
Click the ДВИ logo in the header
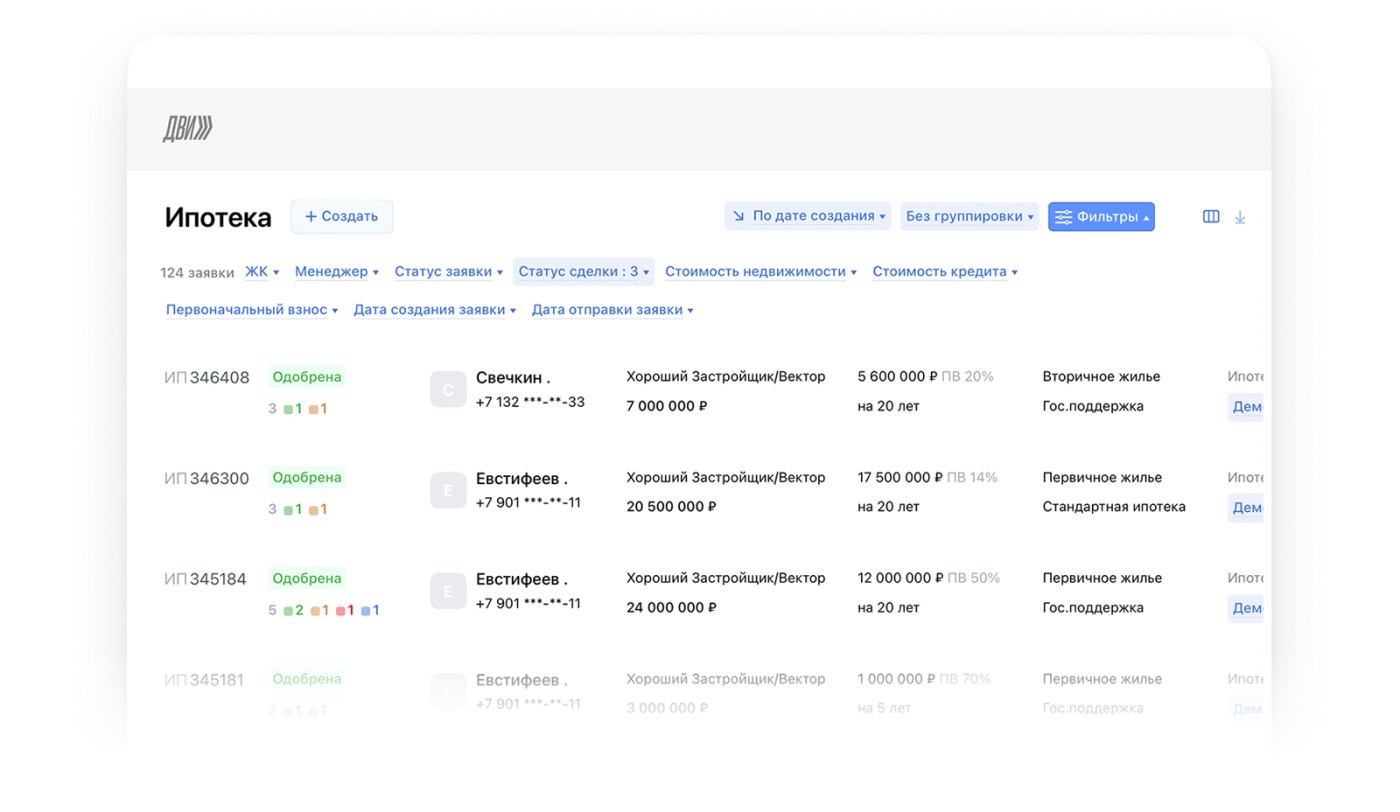[x=188, y=129]
